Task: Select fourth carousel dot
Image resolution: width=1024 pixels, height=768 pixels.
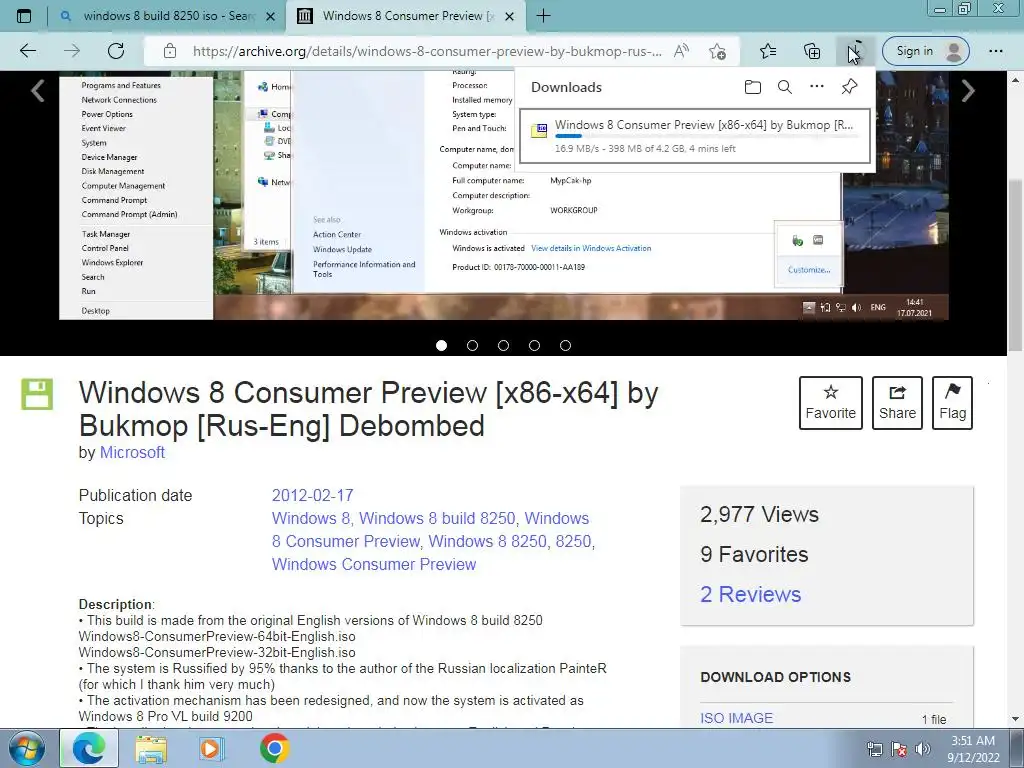Action: point(534,345)
